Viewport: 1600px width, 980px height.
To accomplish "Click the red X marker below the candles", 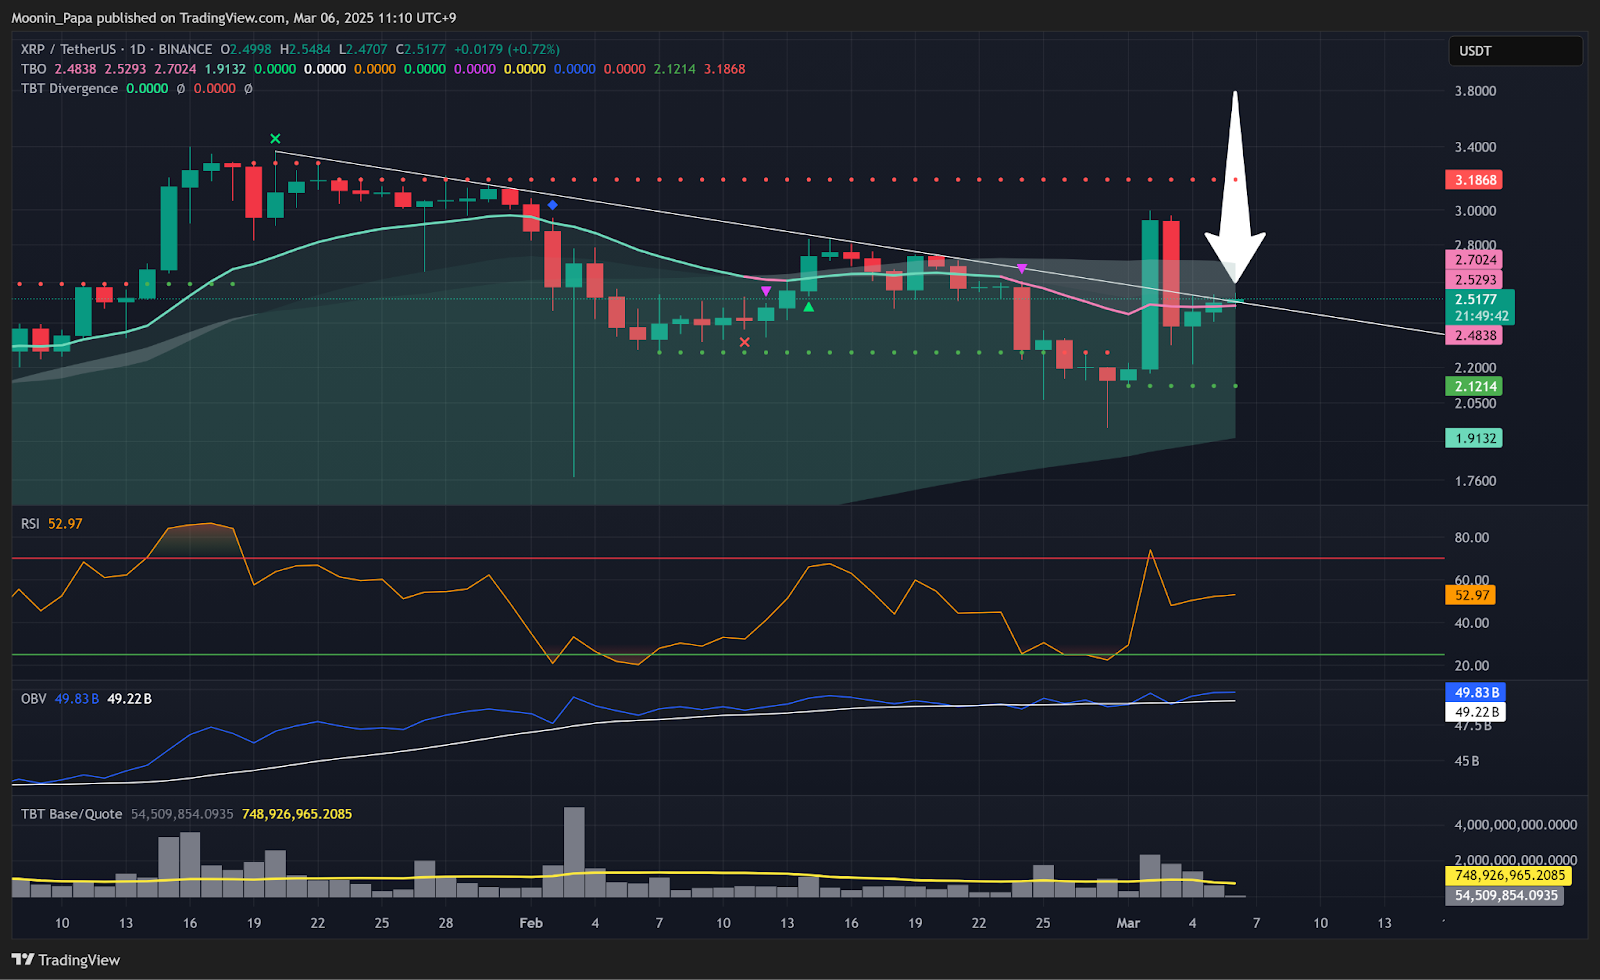I will 744,343.
